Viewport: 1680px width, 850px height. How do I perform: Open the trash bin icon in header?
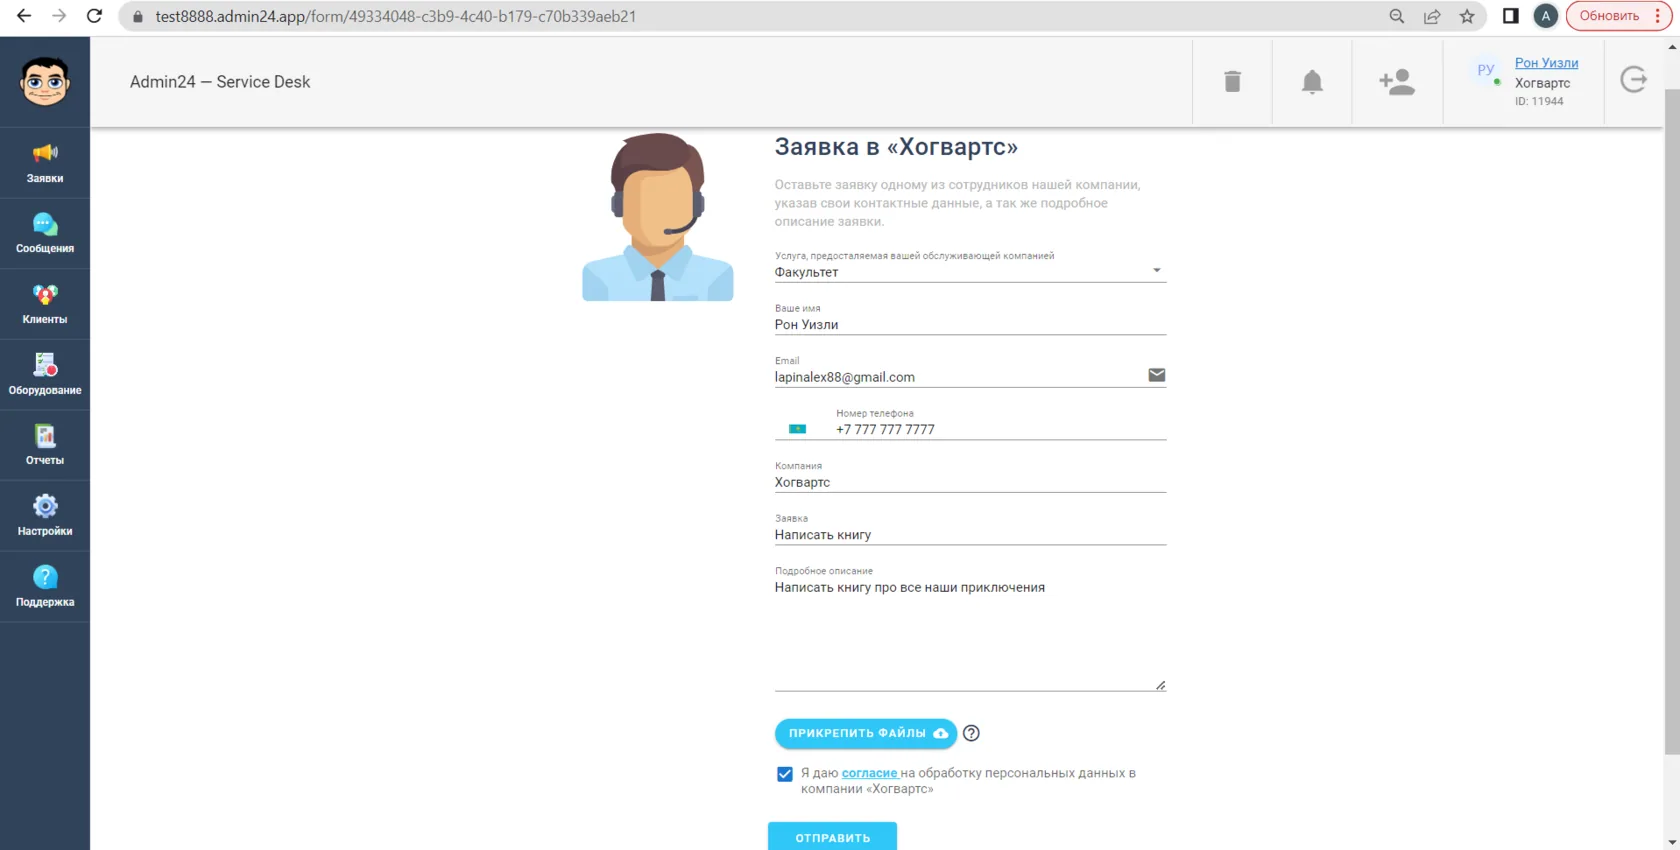pyautogui.click(x=1232, y=82)
